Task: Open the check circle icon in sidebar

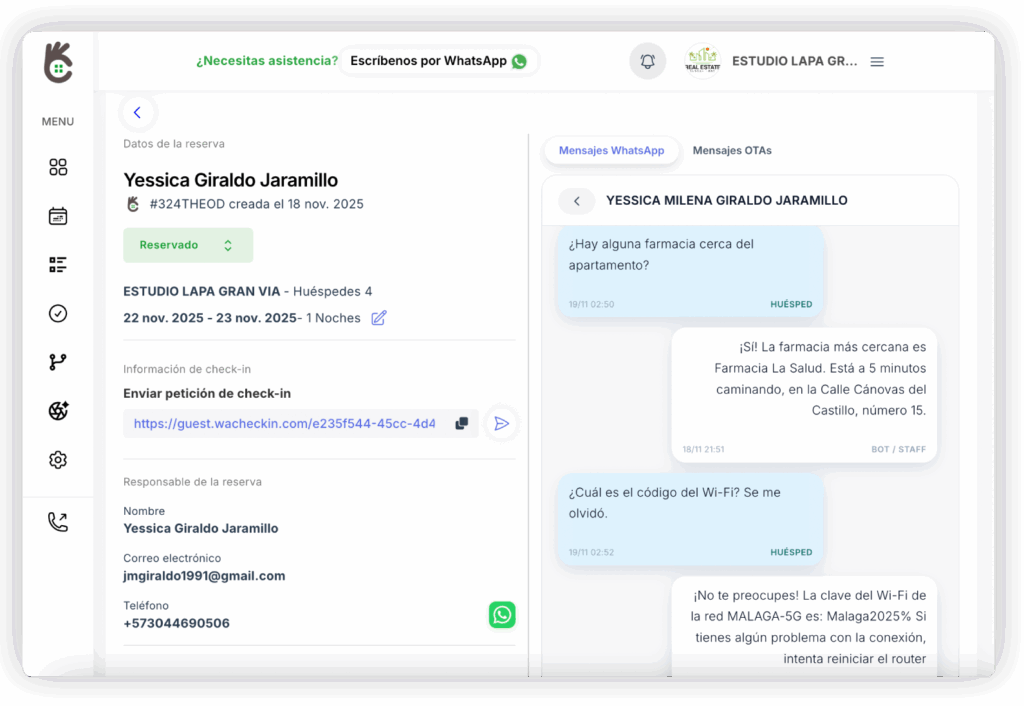Action: pos(58,313)
